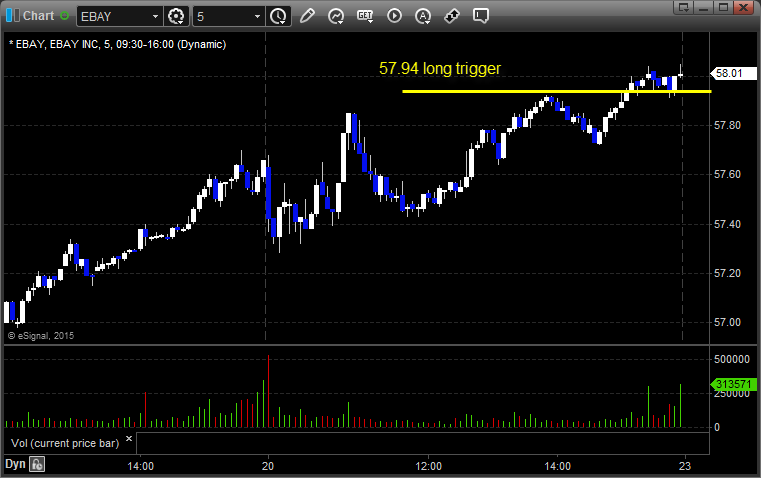Click the date 20 on time axis
761x478 pixels.
(x=268, y=466)
